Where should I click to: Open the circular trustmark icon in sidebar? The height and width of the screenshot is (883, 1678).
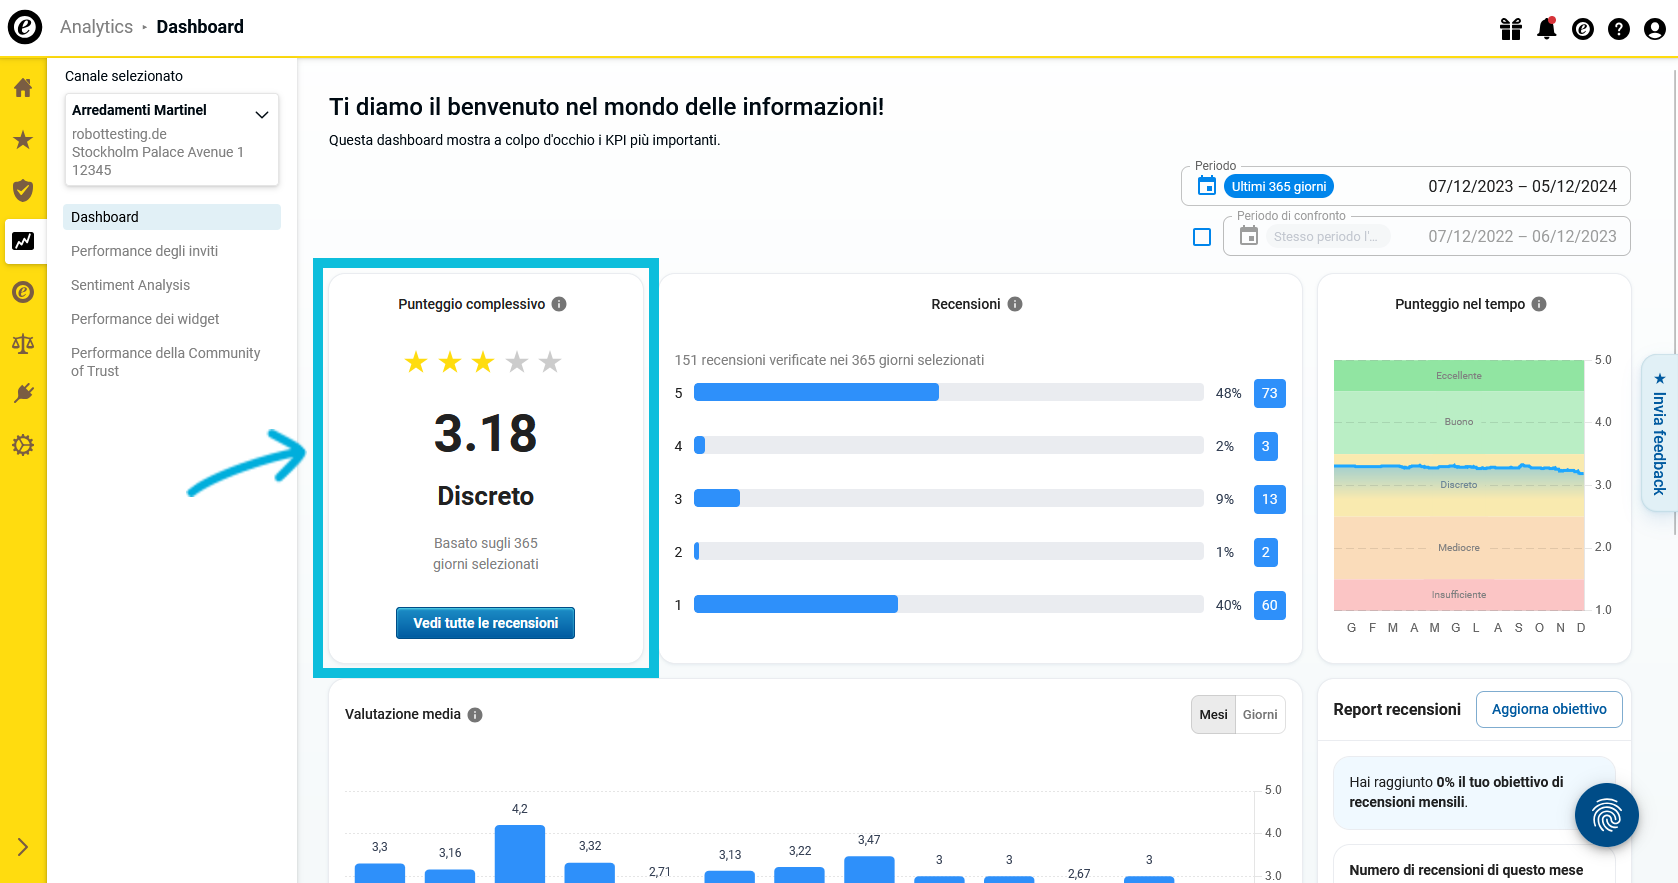click(x=23, y=292)
